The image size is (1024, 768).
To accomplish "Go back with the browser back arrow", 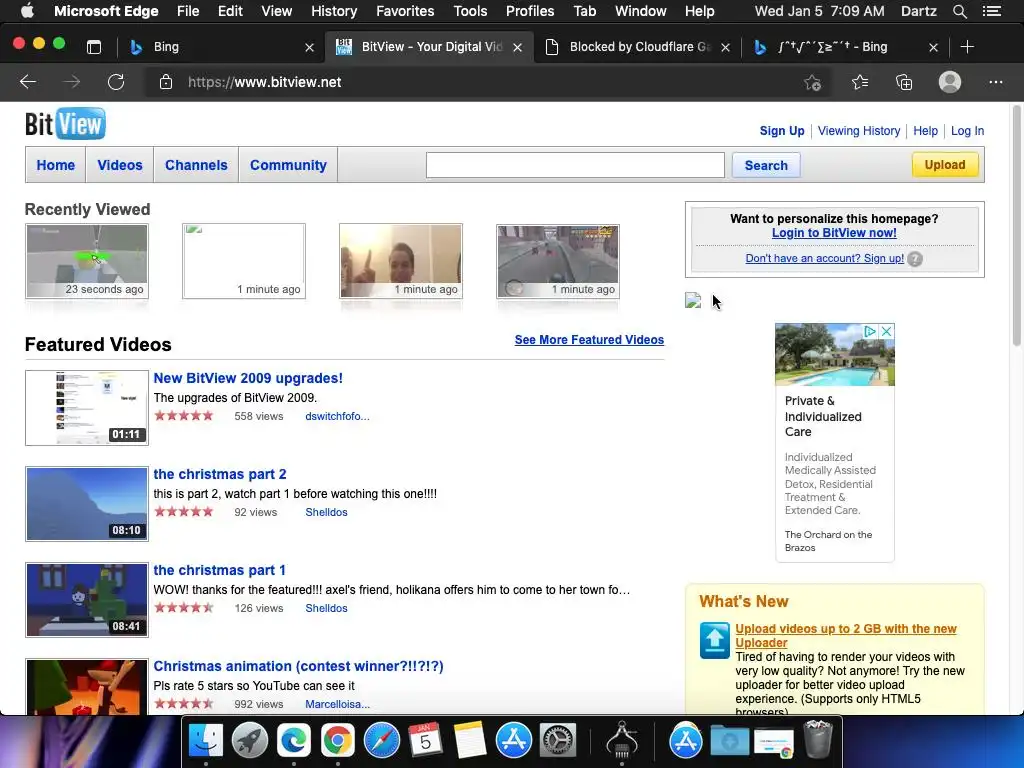I will [x=27, y=82].
